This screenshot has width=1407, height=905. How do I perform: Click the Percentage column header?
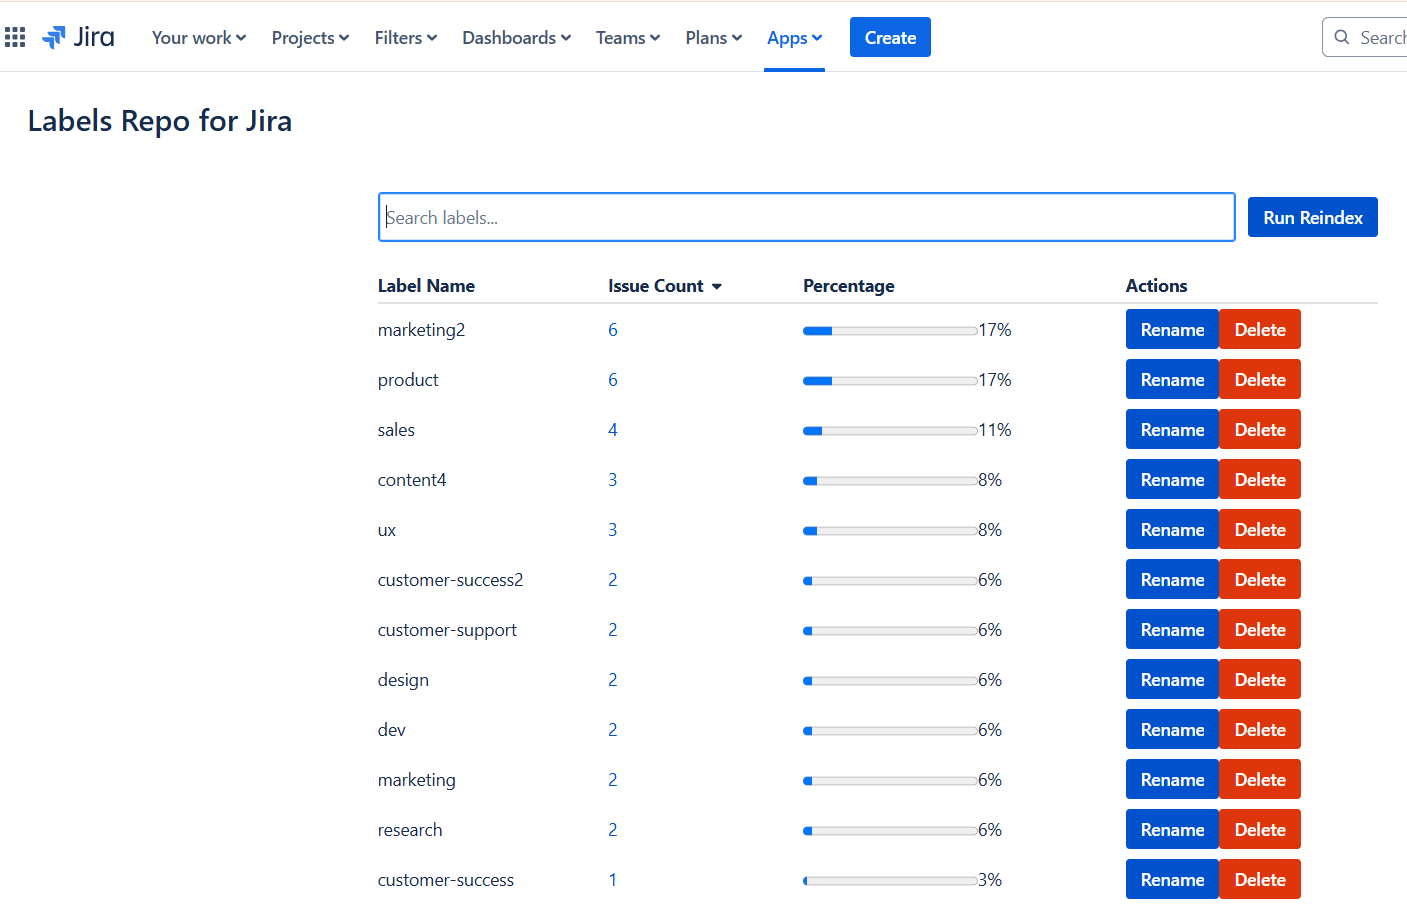click(x=848, y=286)
